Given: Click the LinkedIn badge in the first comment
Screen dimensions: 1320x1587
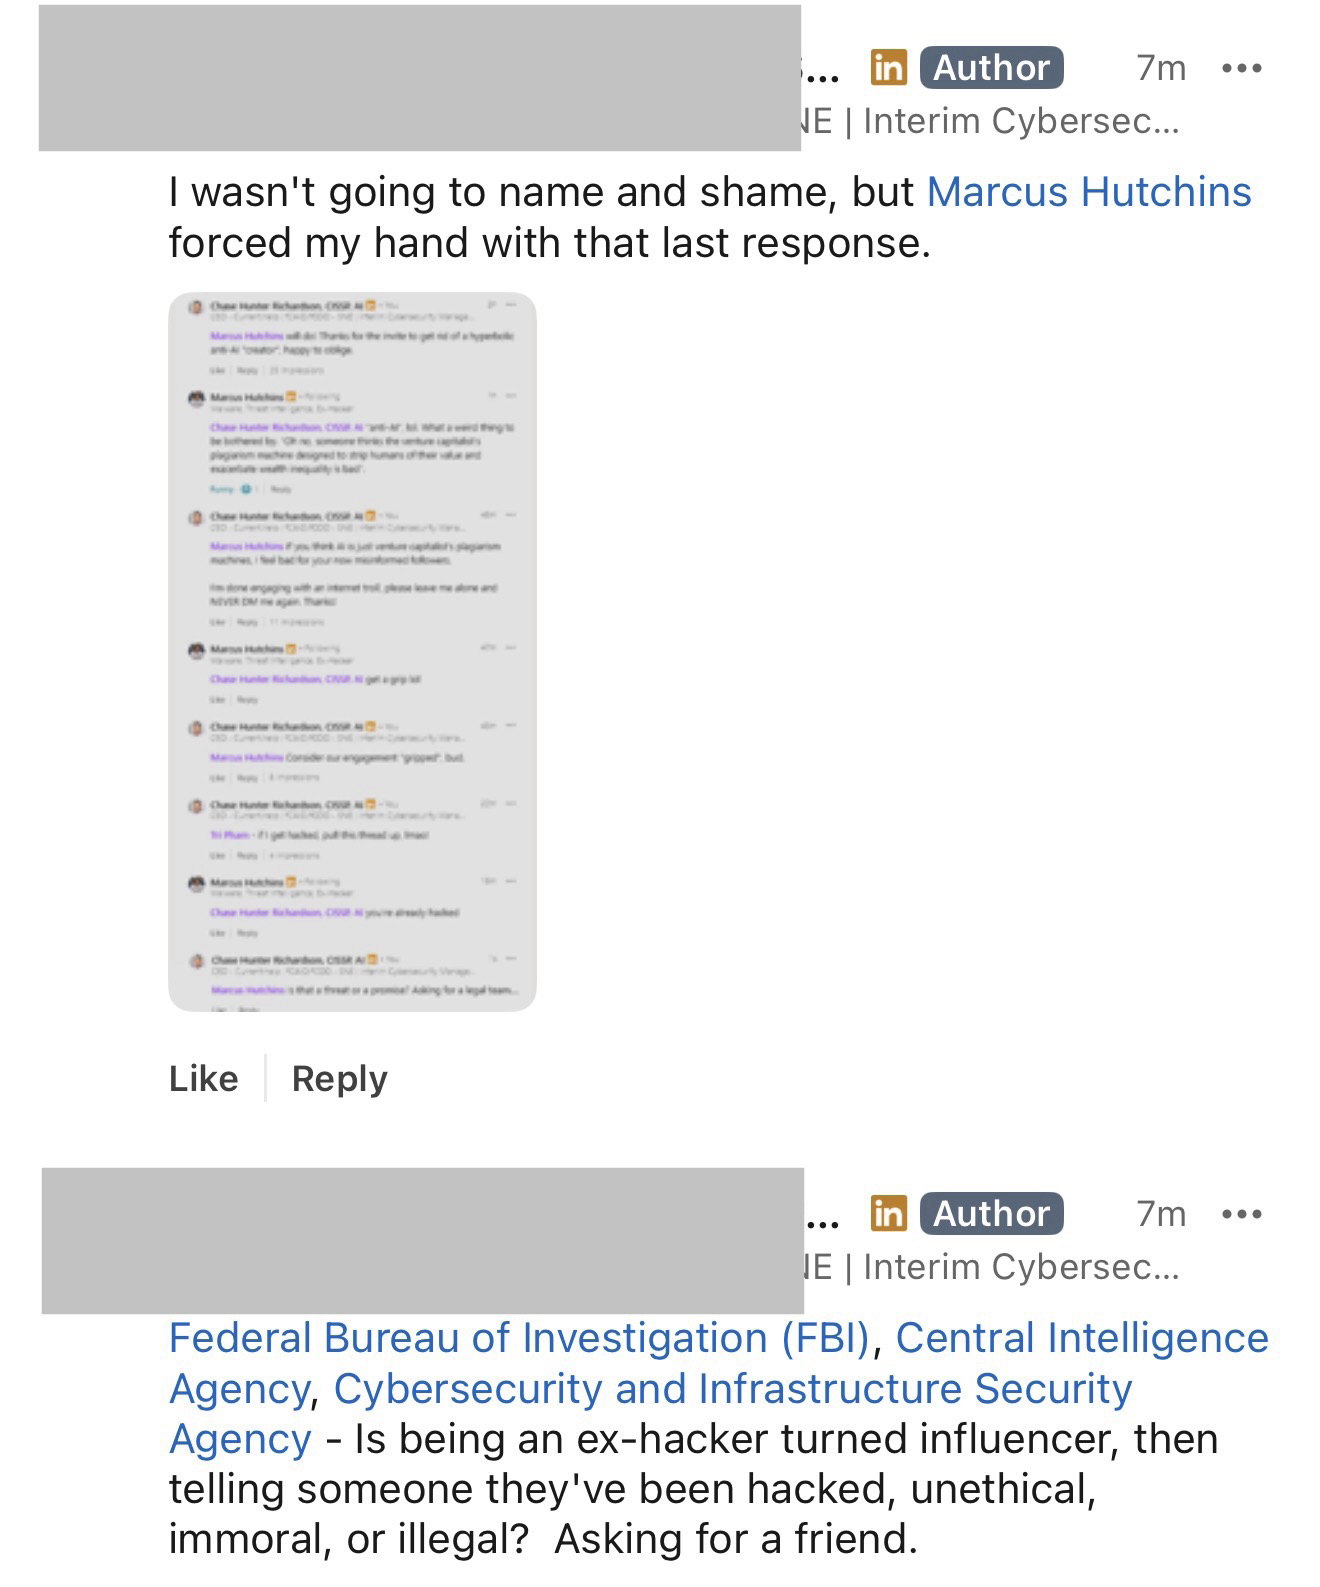Looking at the screenshot, I should click(x=888, y=67).
